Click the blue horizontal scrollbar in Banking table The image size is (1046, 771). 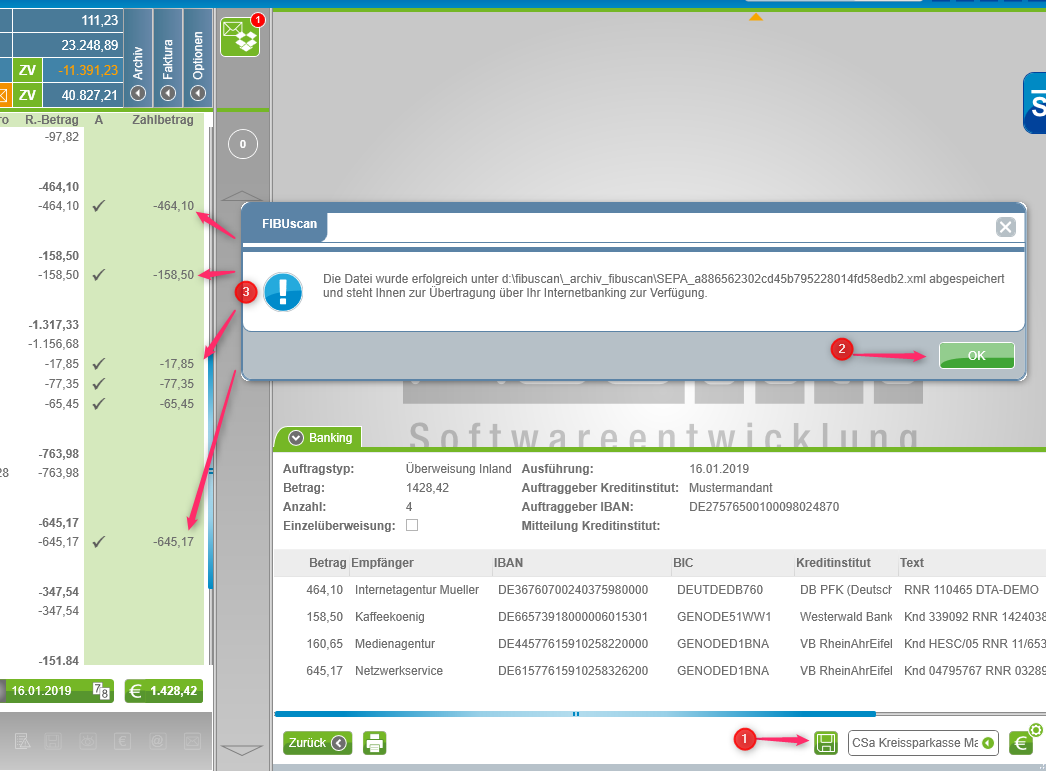click(574, 714)
